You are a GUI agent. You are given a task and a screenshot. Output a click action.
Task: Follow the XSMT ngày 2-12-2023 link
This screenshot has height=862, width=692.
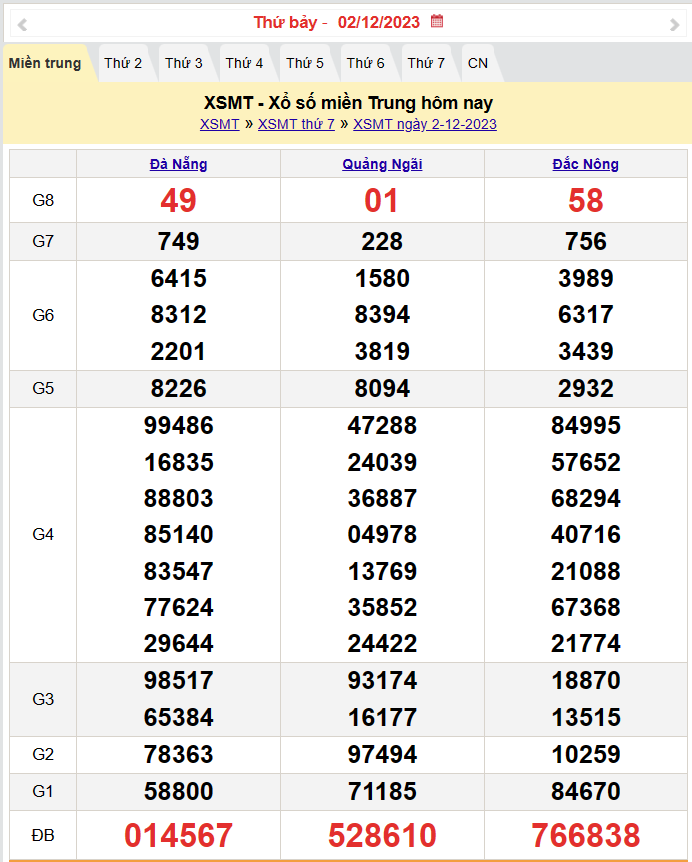click(425, 124)
